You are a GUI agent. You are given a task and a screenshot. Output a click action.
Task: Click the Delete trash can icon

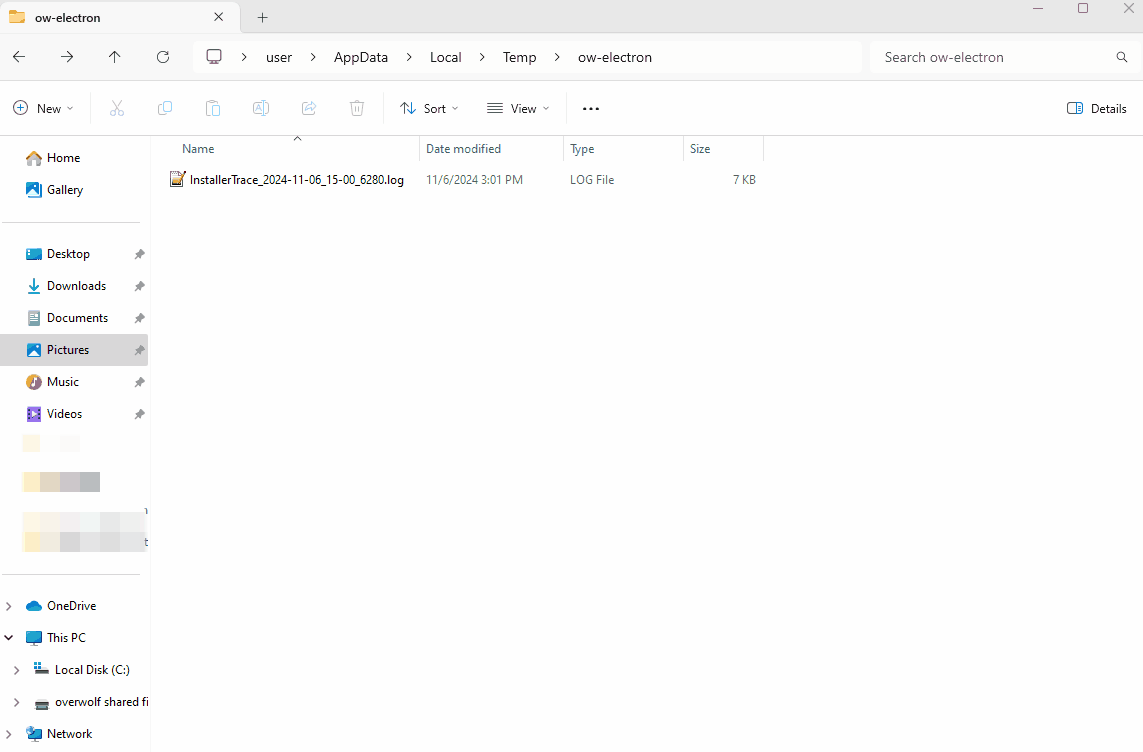[357, 109]
